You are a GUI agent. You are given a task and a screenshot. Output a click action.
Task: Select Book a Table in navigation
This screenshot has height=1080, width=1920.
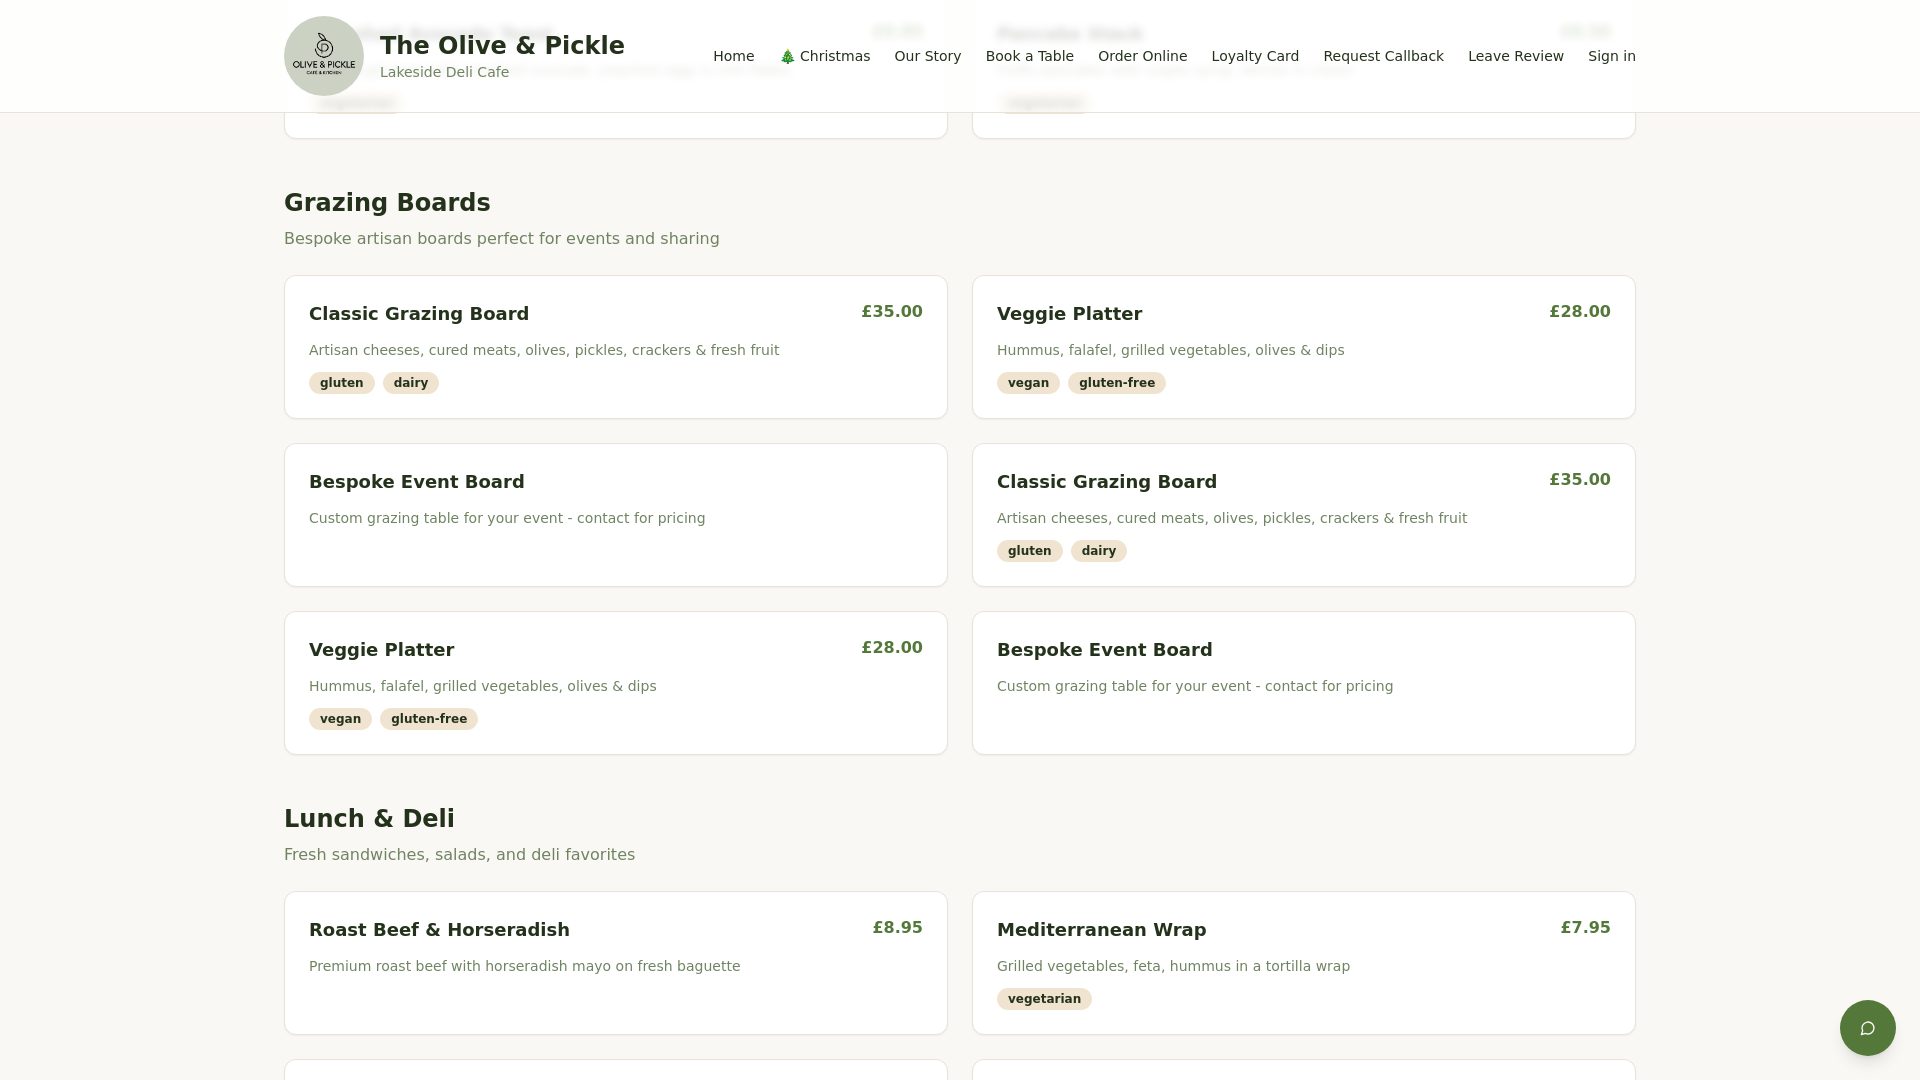coord(1030,56)
